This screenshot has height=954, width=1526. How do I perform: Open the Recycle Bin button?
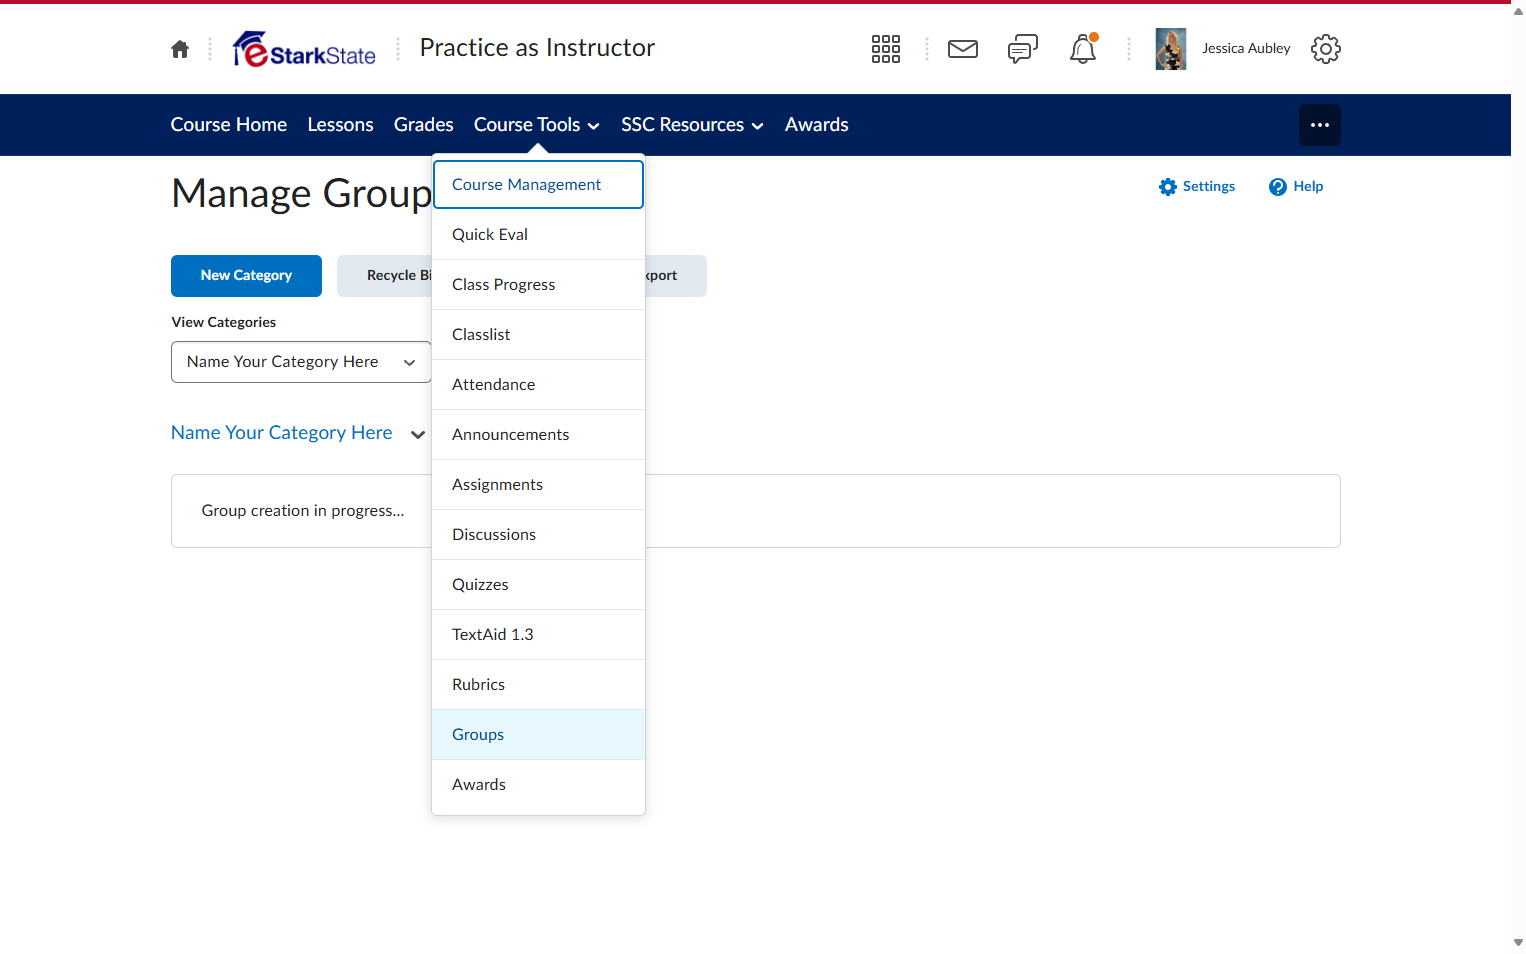385,276
